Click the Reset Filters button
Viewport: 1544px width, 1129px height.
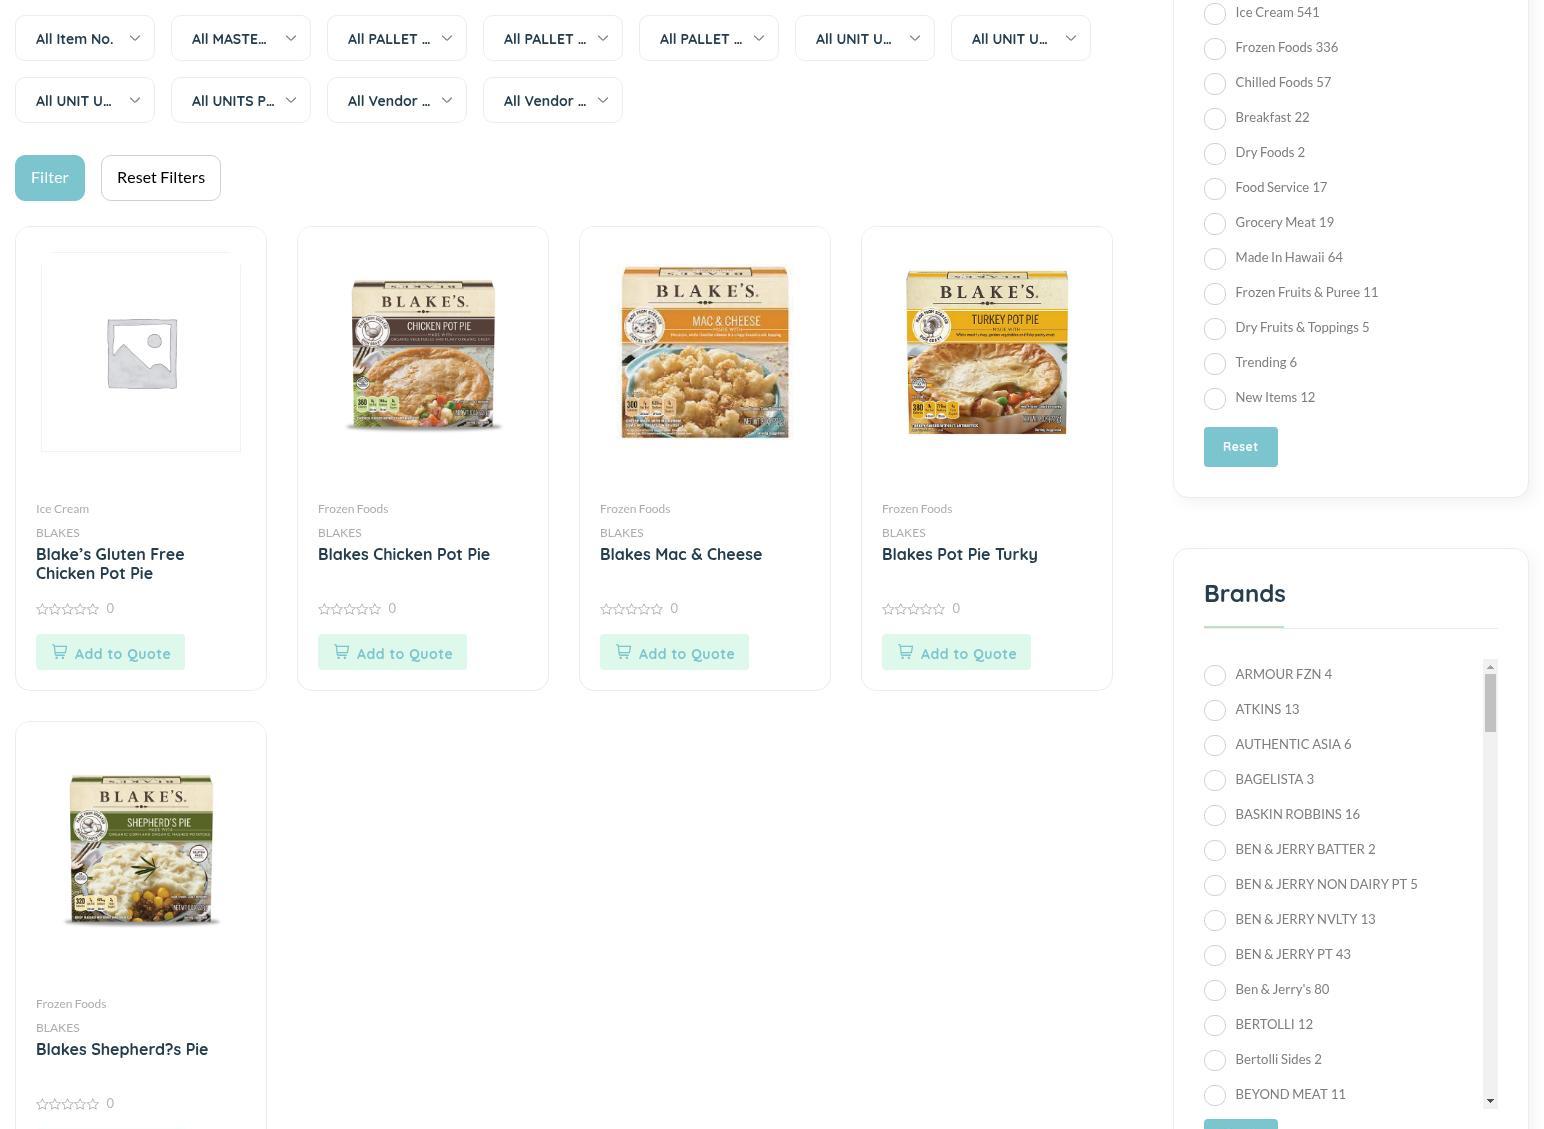(160, 177)
